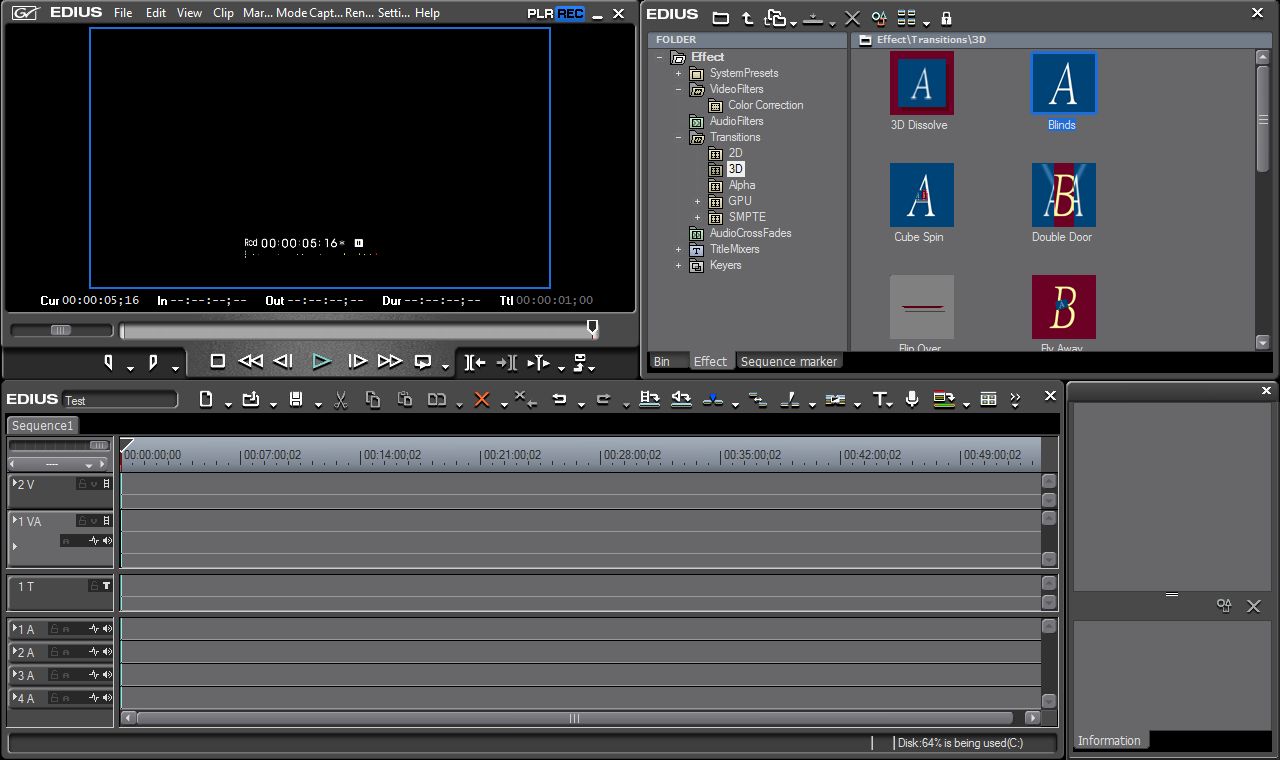Click the Cut scissors icon

(x=340, y=399)
